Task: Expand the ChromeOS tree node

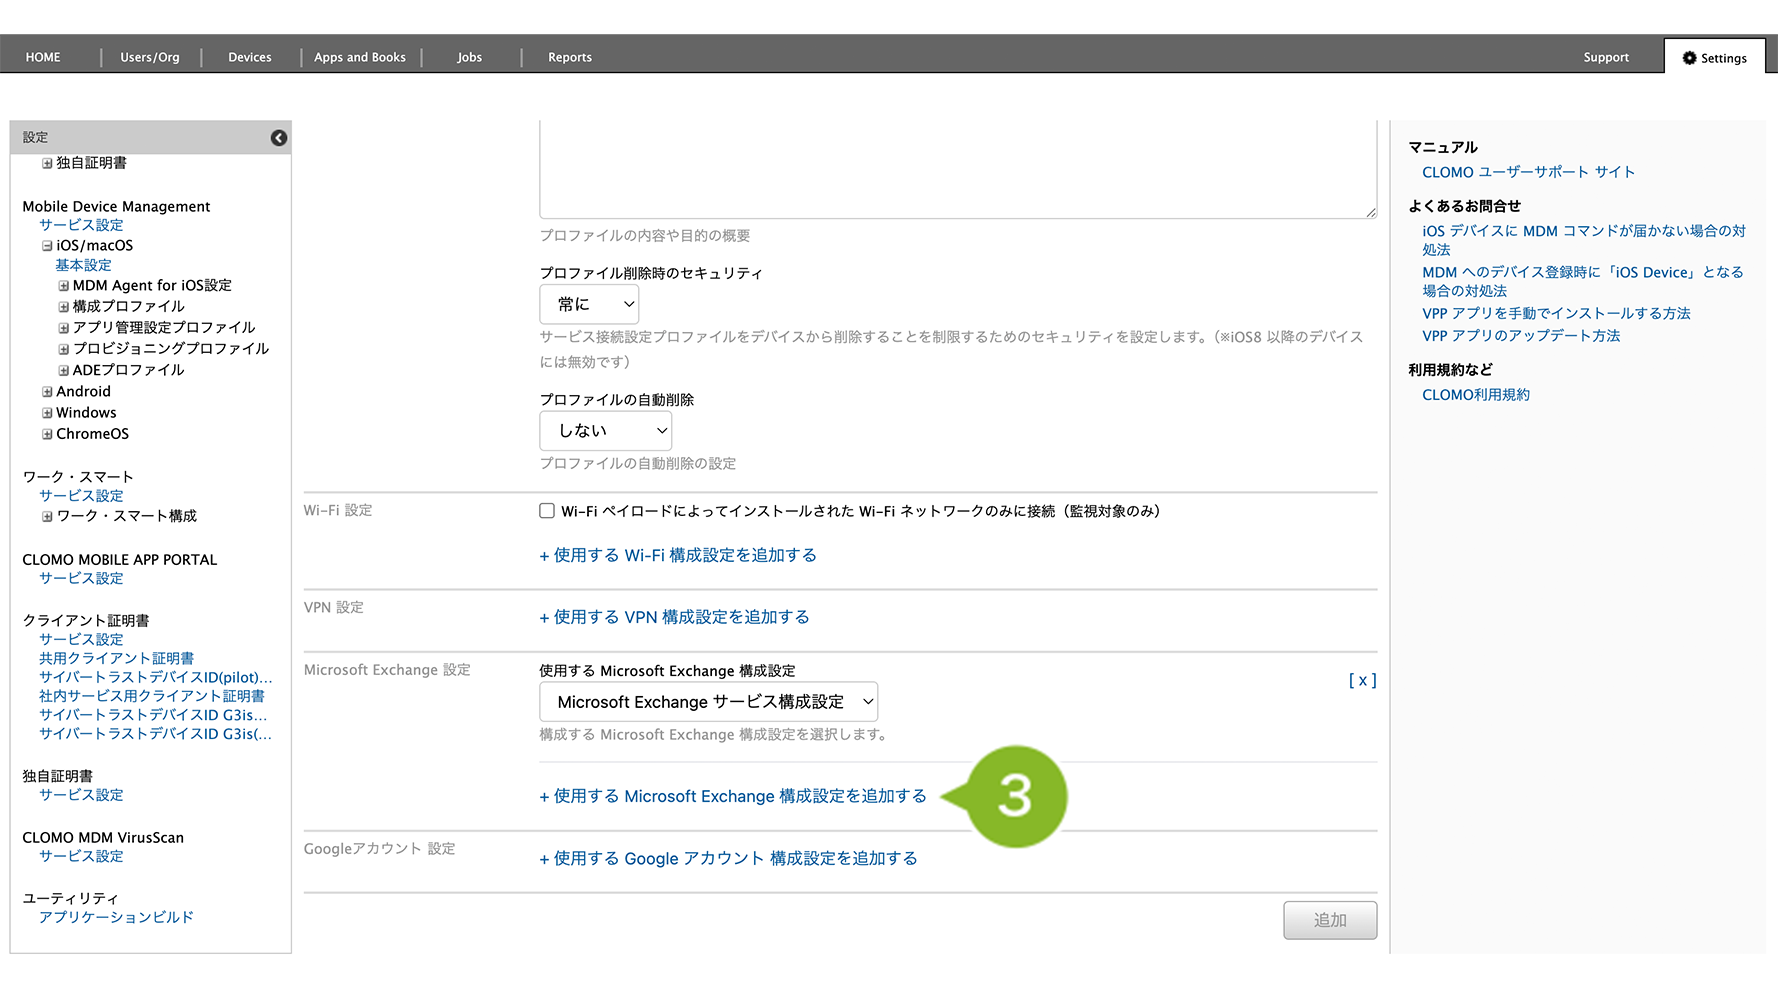Action: tap(47, 434)
